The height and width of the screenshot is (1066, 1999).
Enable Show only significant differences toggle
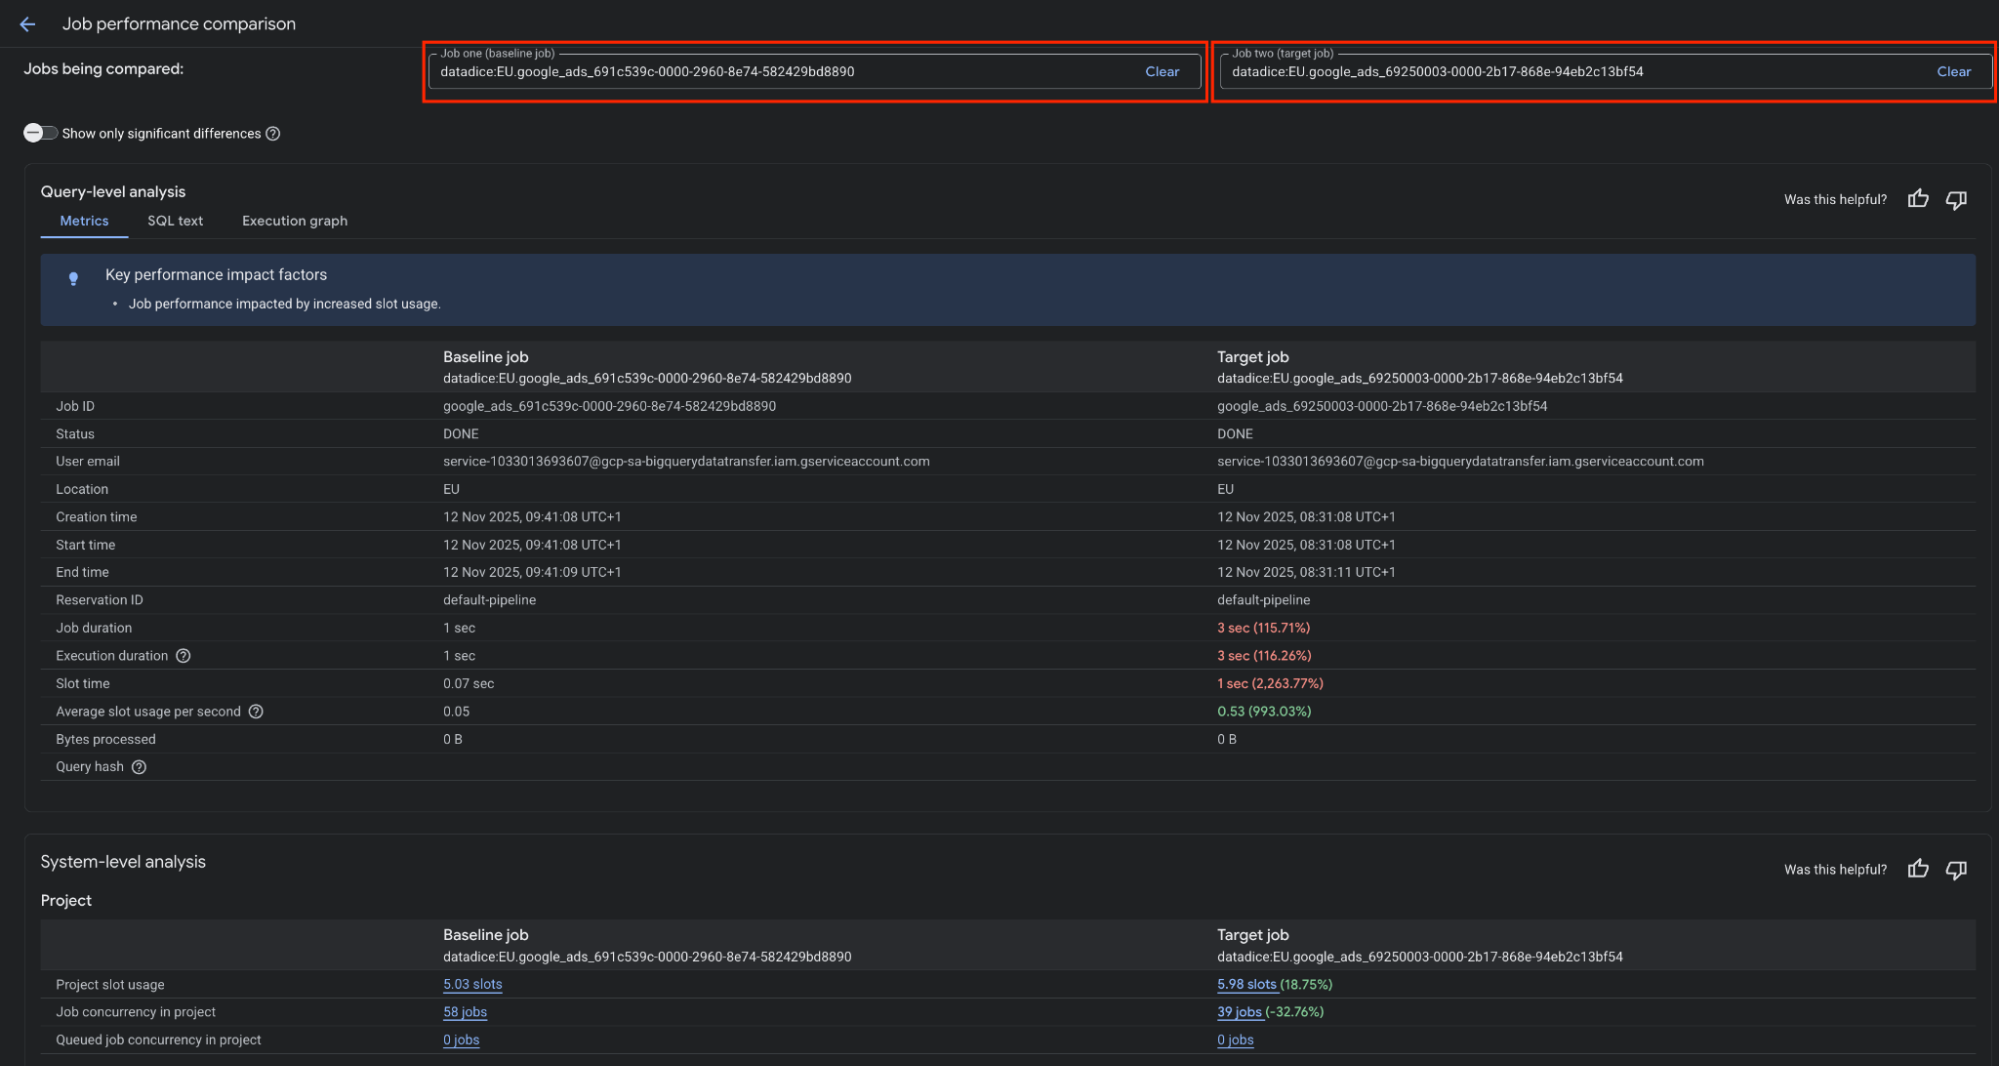pos(40,133)
